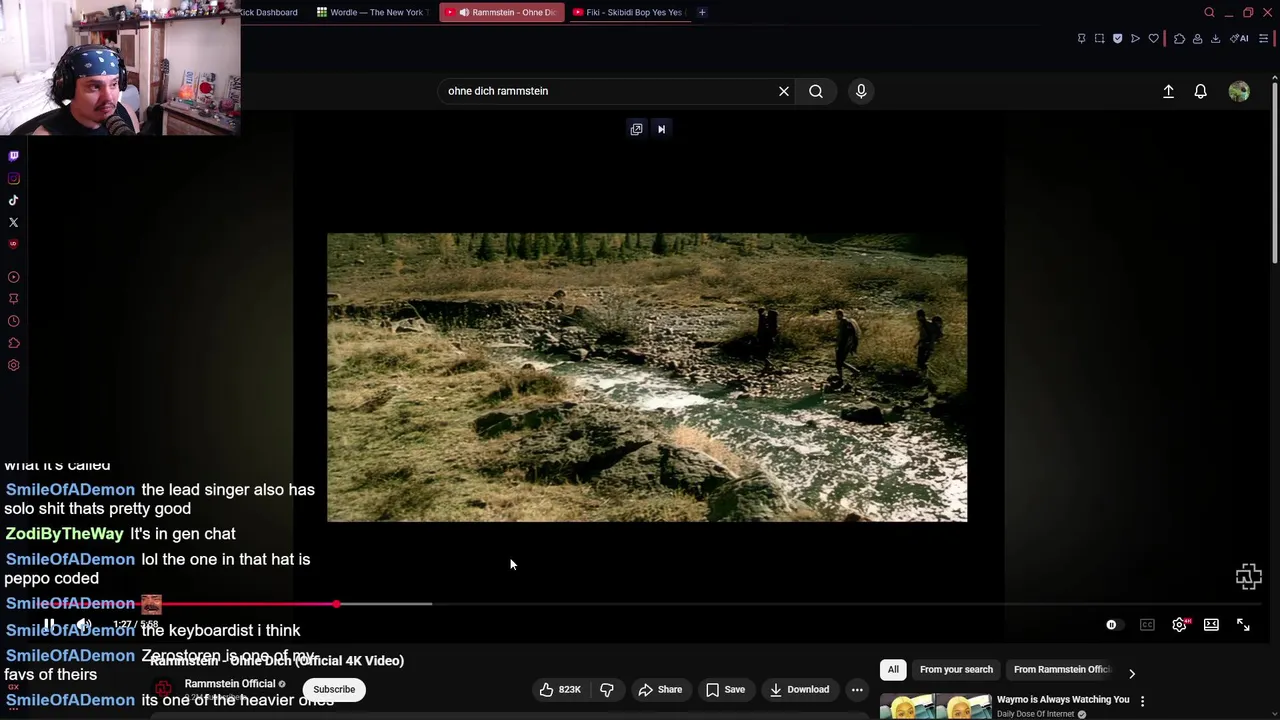Click the Rammstein video frame

point(647,377)
